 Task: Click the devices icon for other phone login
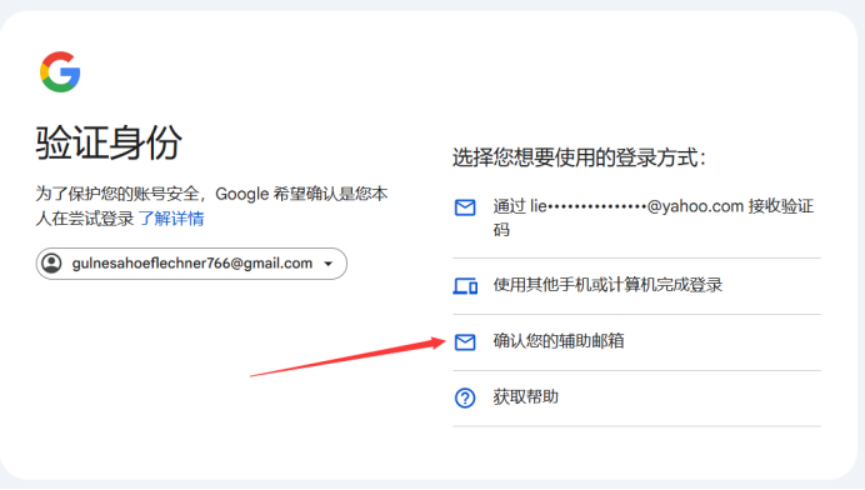(465, 286)
